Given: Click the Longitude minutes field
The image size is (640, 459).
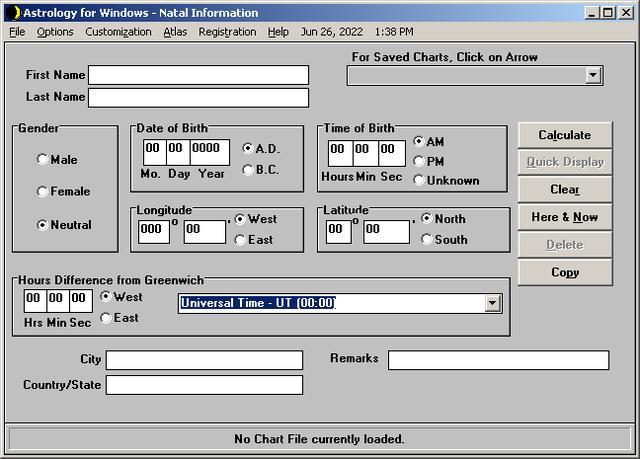Looking at the screenshot, I should [204, 232].
